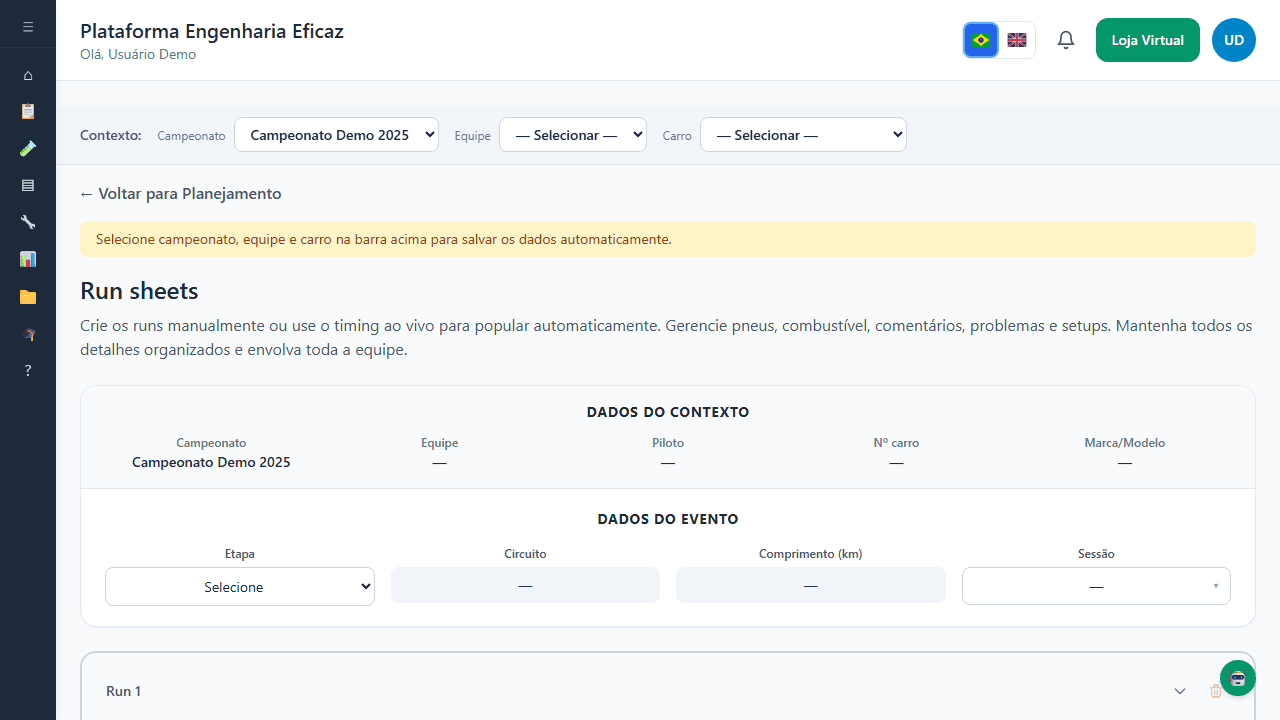Open the test tube sidebar icon
This screenshot has width=1280, height=720.
pyautogui.click(x=28, y=148)
